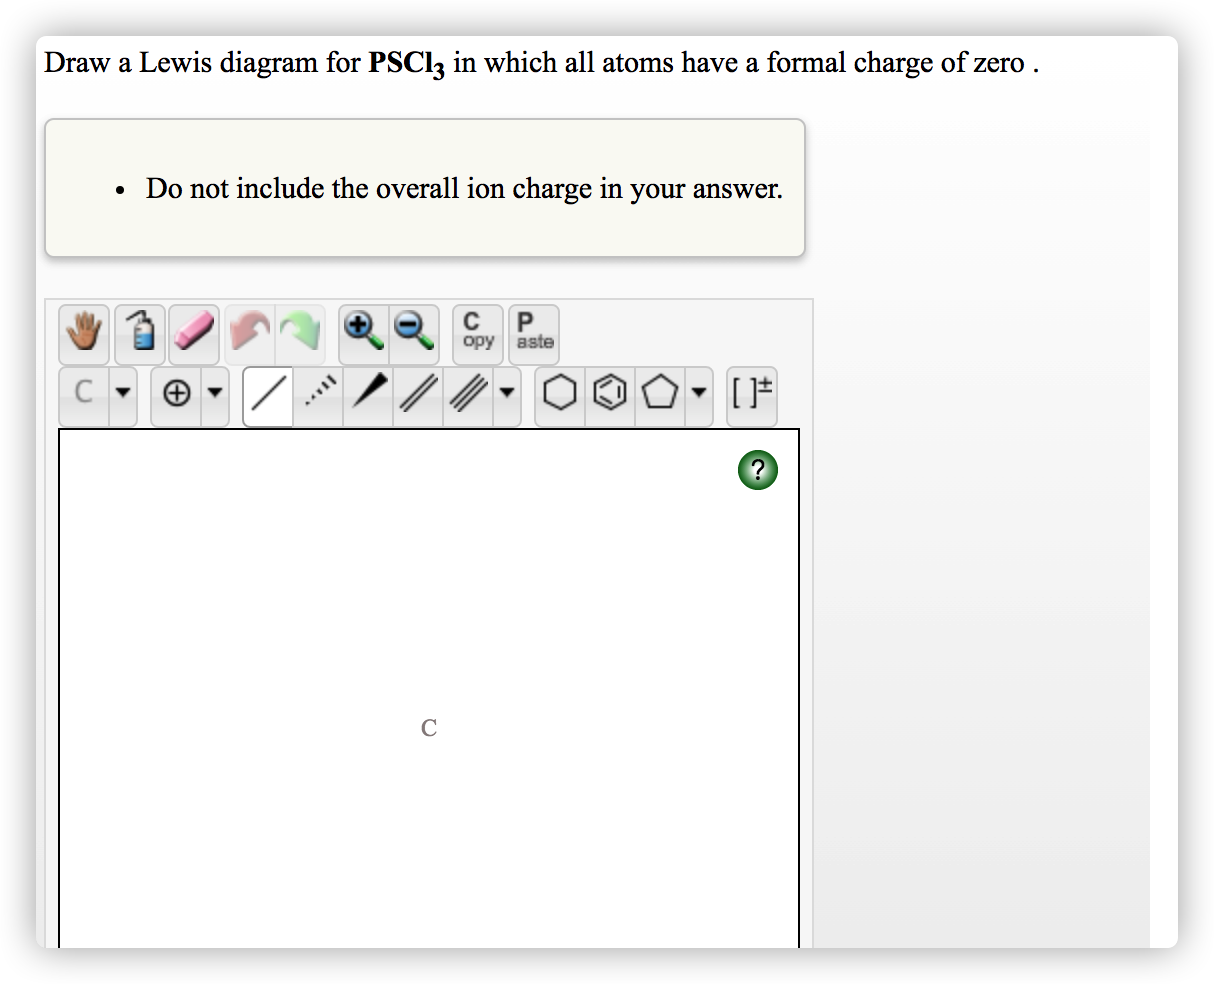Choose the double bond tool

[417, 394]
